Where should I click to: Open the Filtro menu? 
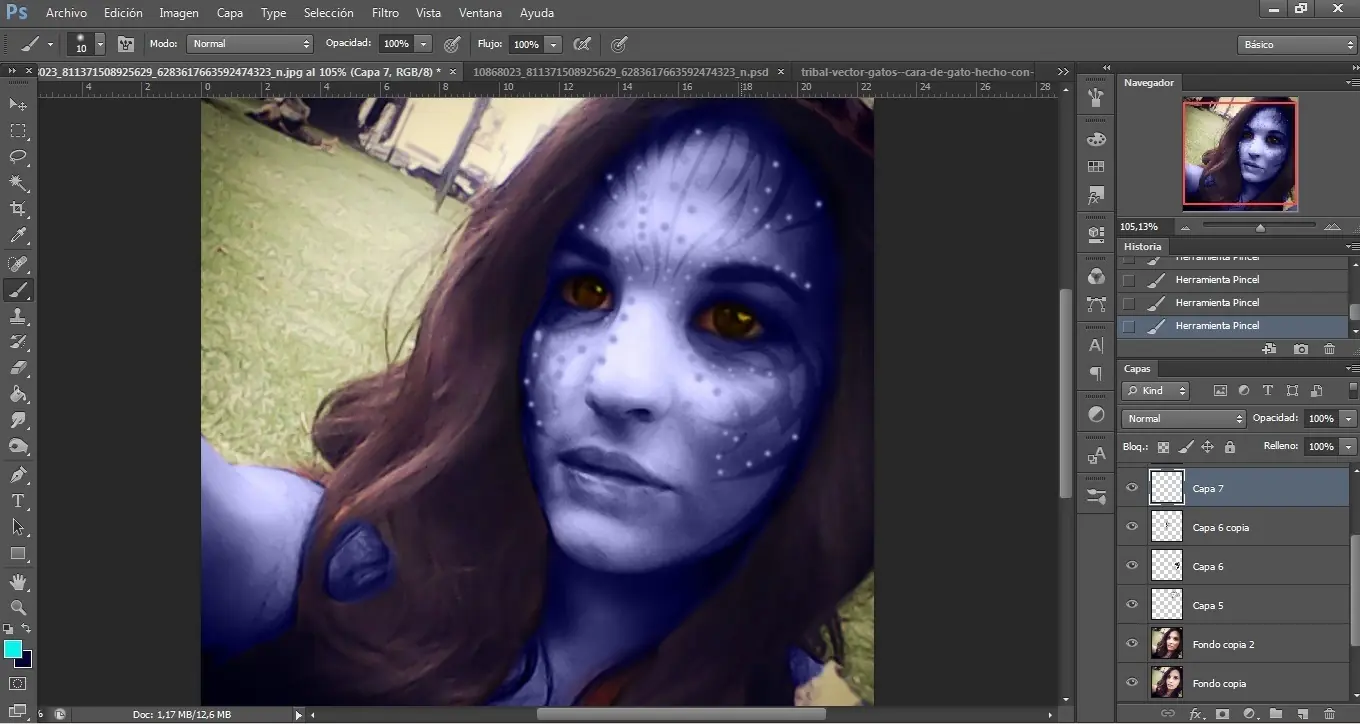[x=385, y=13]
